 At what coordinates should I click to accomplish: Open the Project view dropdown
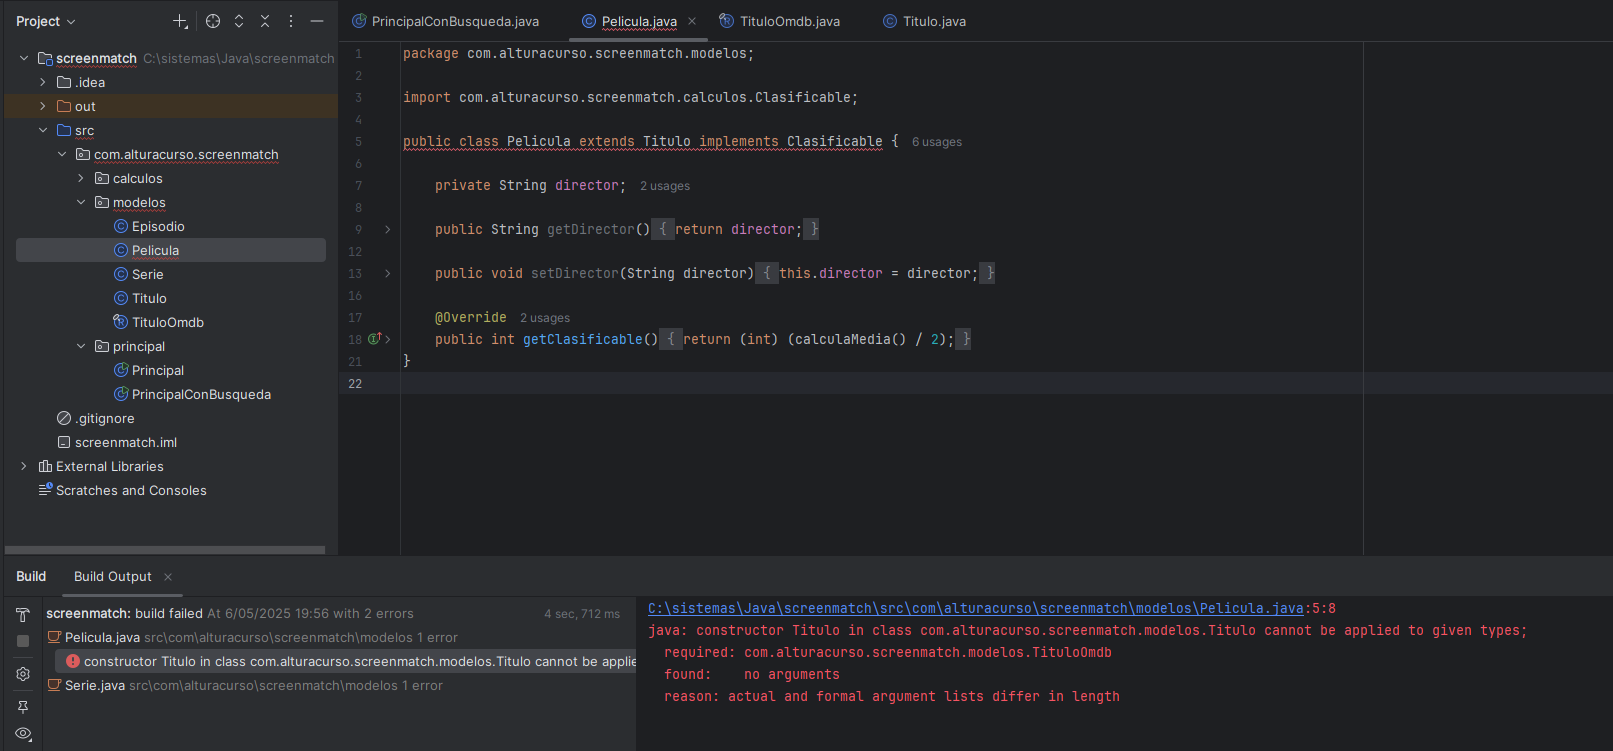coord(46,21)
